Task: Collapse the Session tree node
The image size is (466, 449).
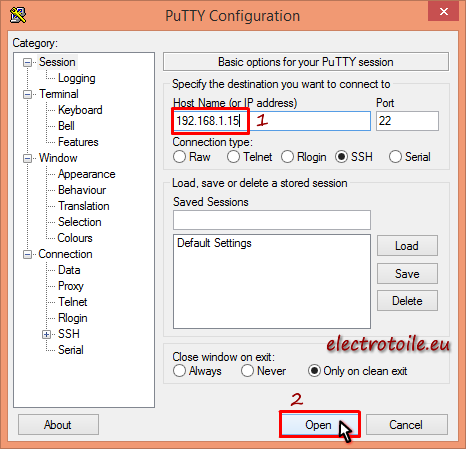Action: [27, 62]
